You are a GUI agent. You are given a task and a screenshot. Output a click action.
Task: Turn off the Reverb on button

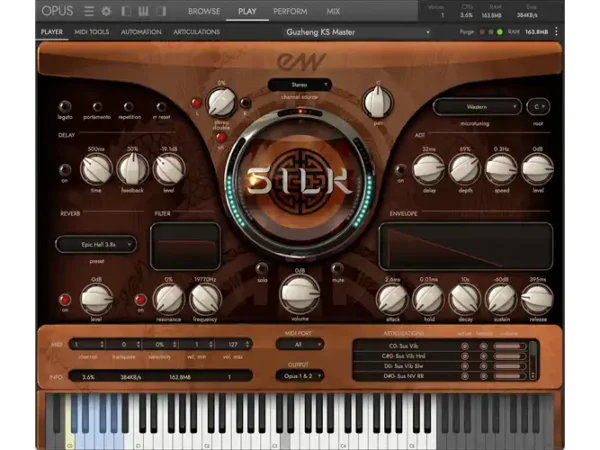65,299
